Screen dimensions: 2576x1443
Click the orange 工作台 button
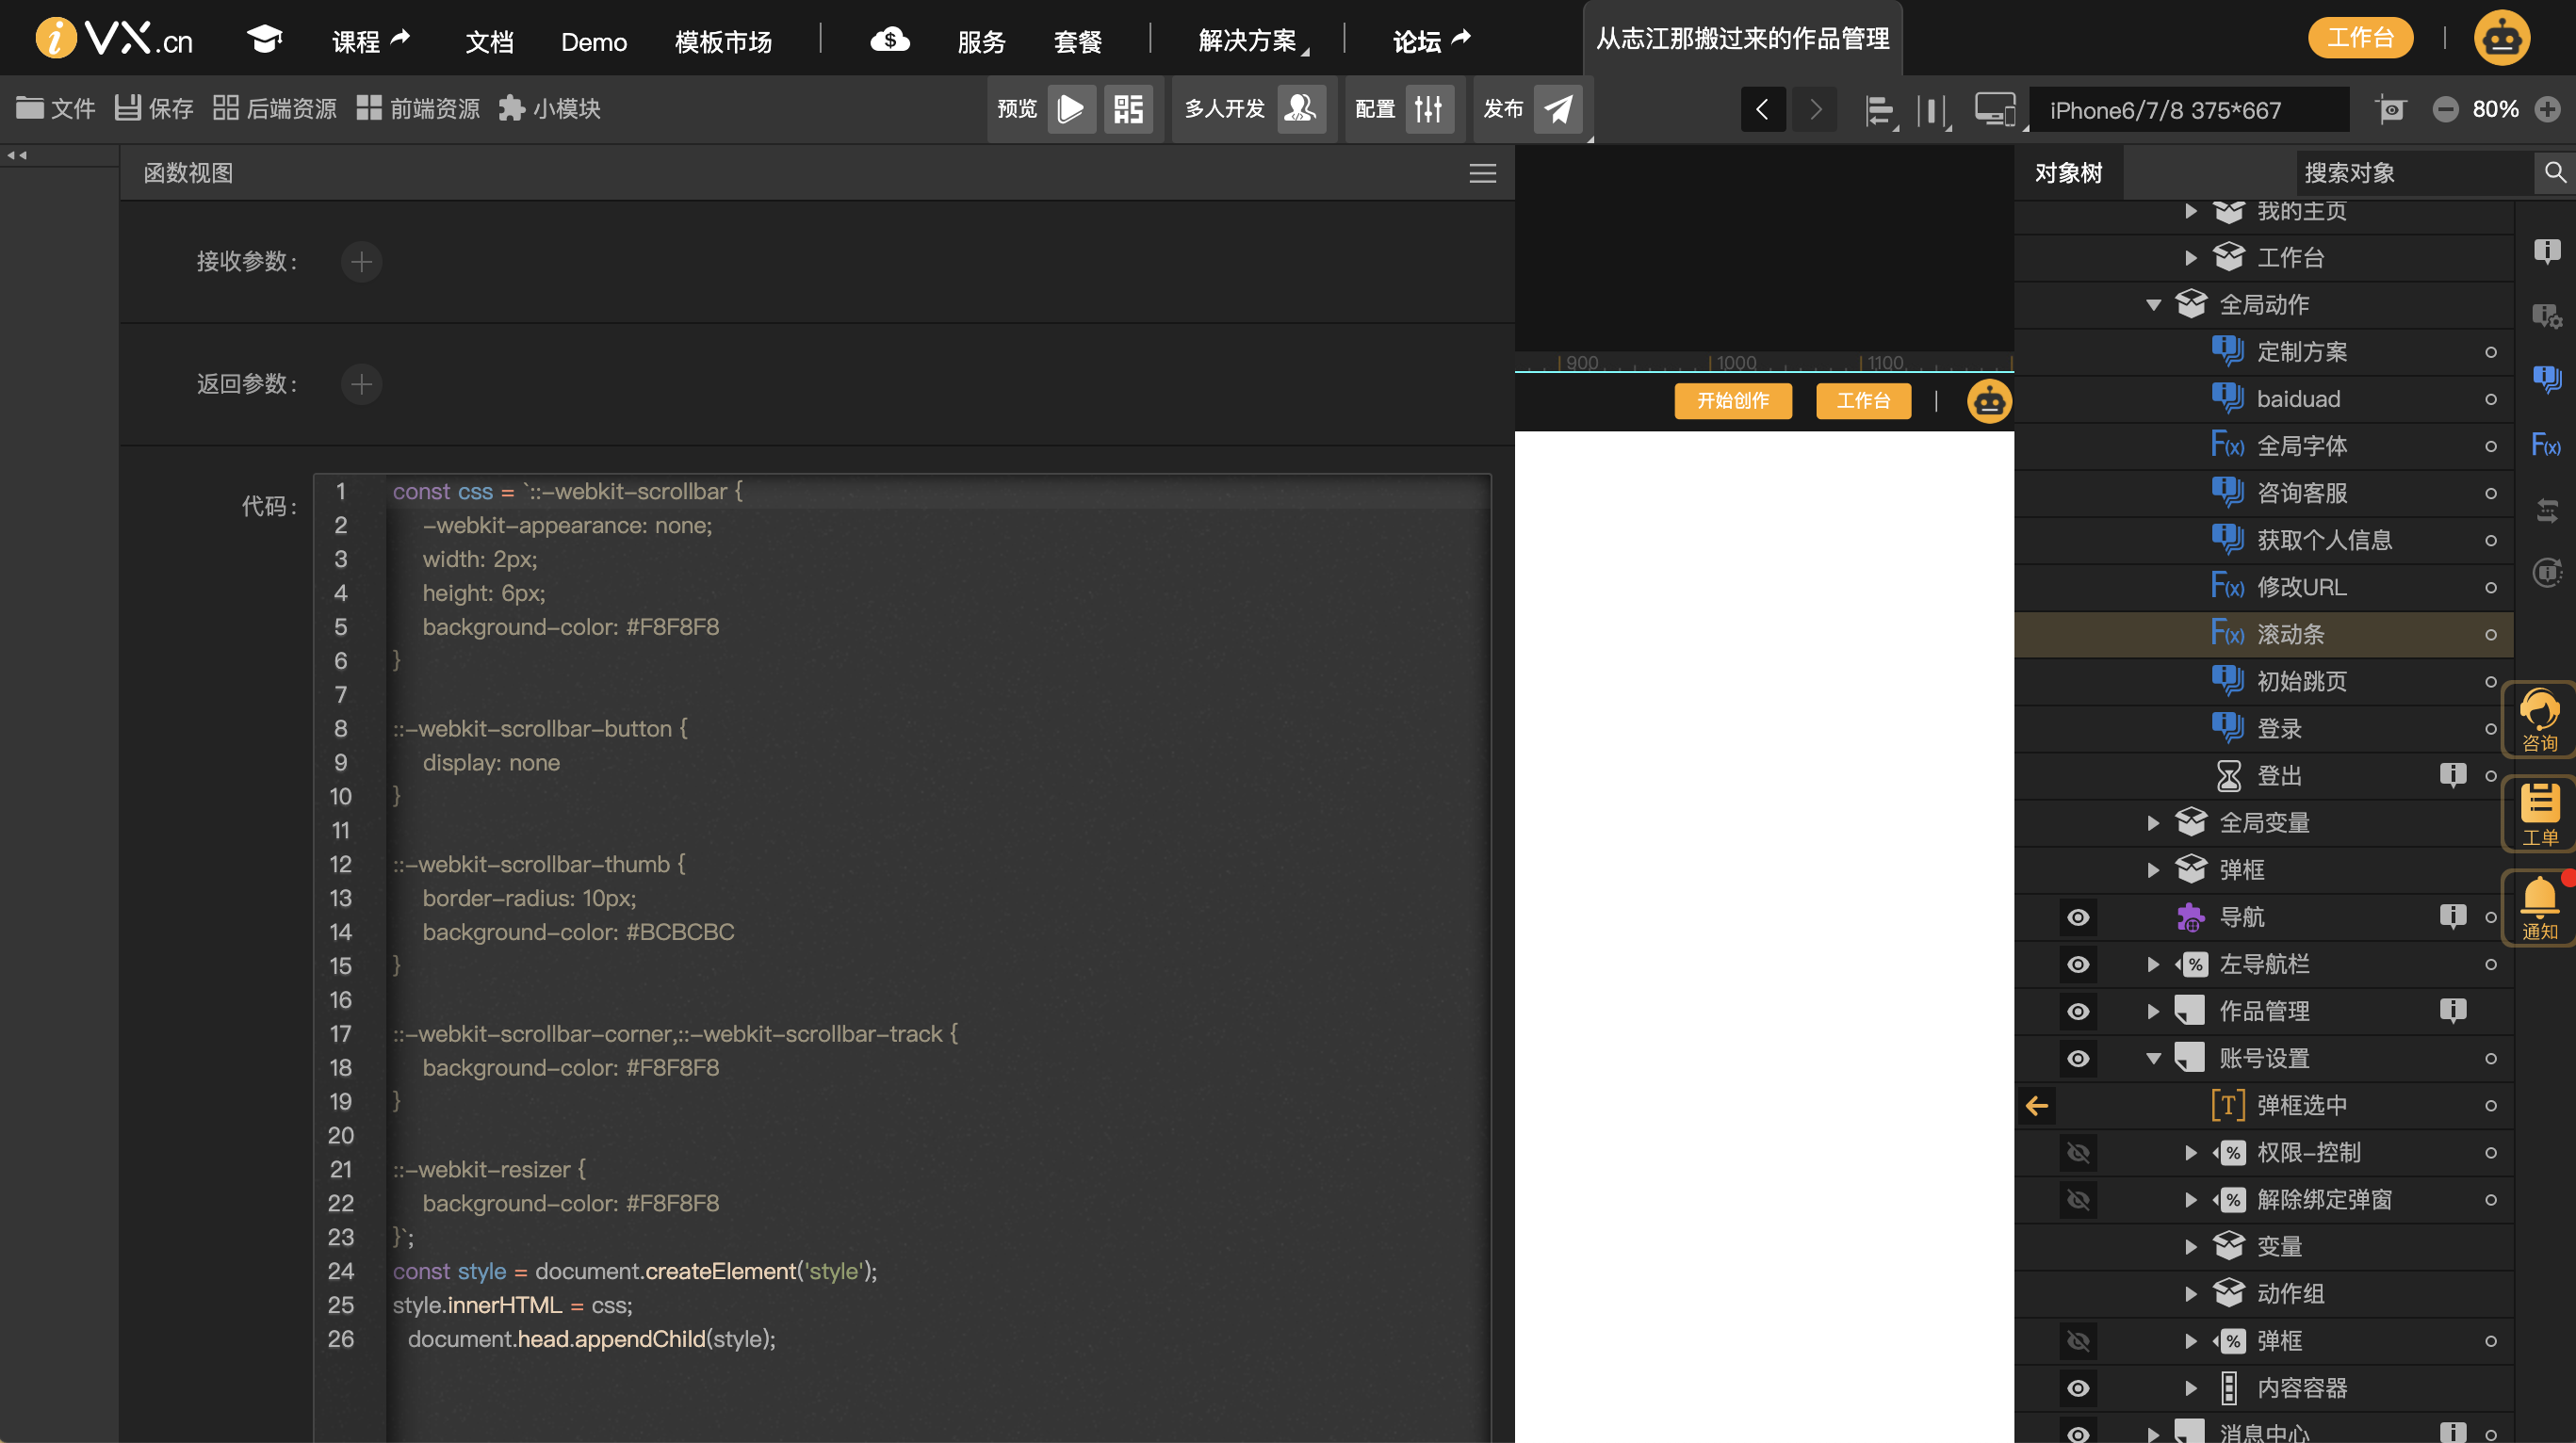pos(2360,38)
